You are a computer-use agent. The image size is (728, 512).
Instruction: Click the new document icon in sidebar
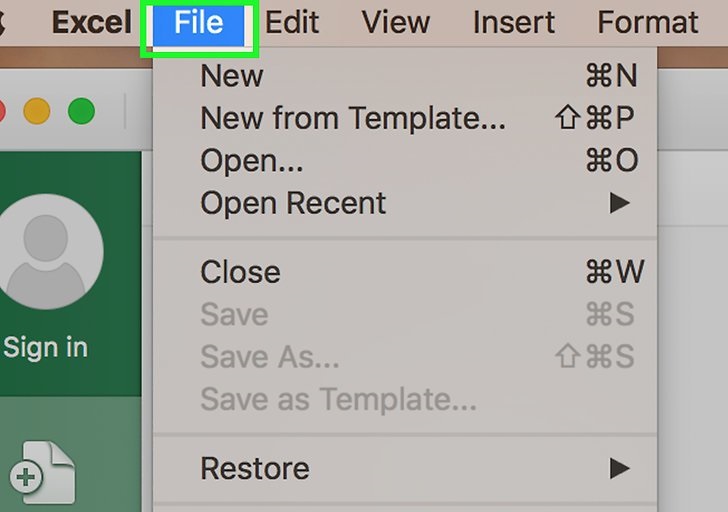(x=42, y=473)
